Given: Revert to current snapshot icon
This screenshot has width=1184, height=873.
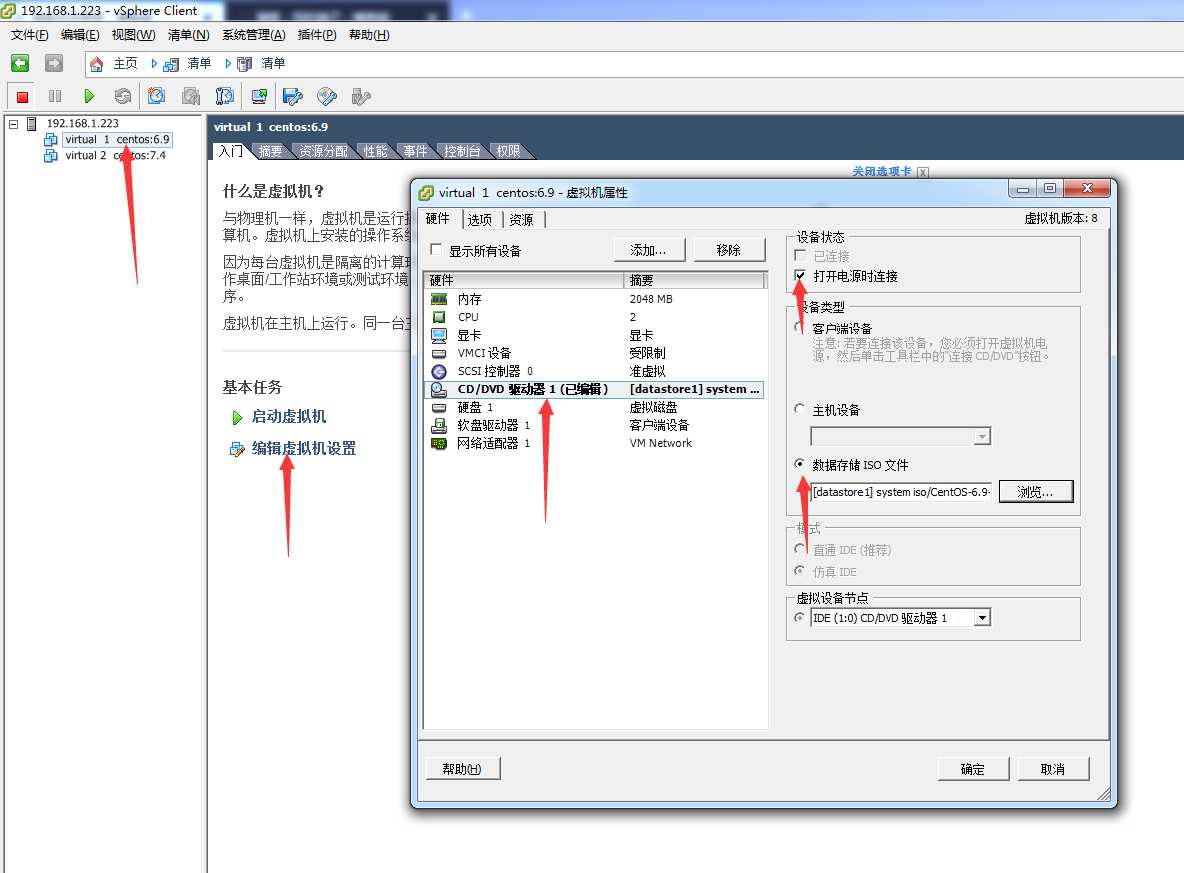Looking at the screenshot, I should pos(191,97).
